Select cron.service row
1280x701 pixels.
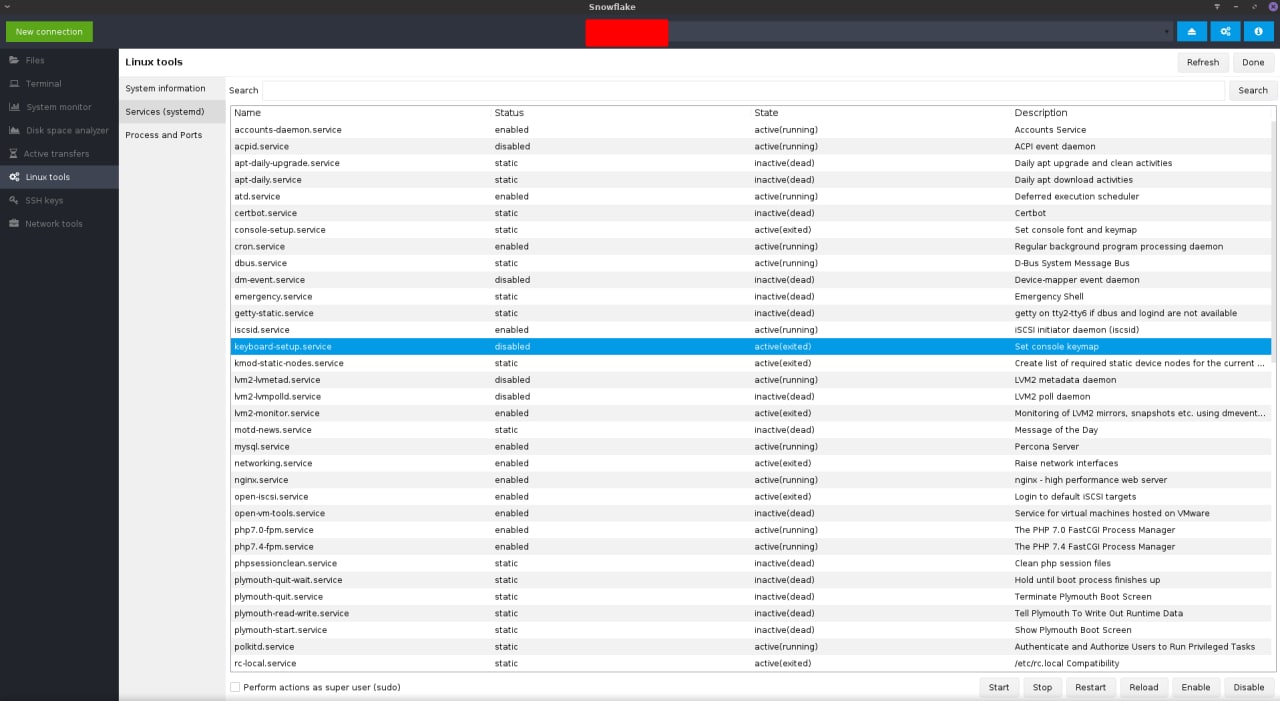click(751, 246)
